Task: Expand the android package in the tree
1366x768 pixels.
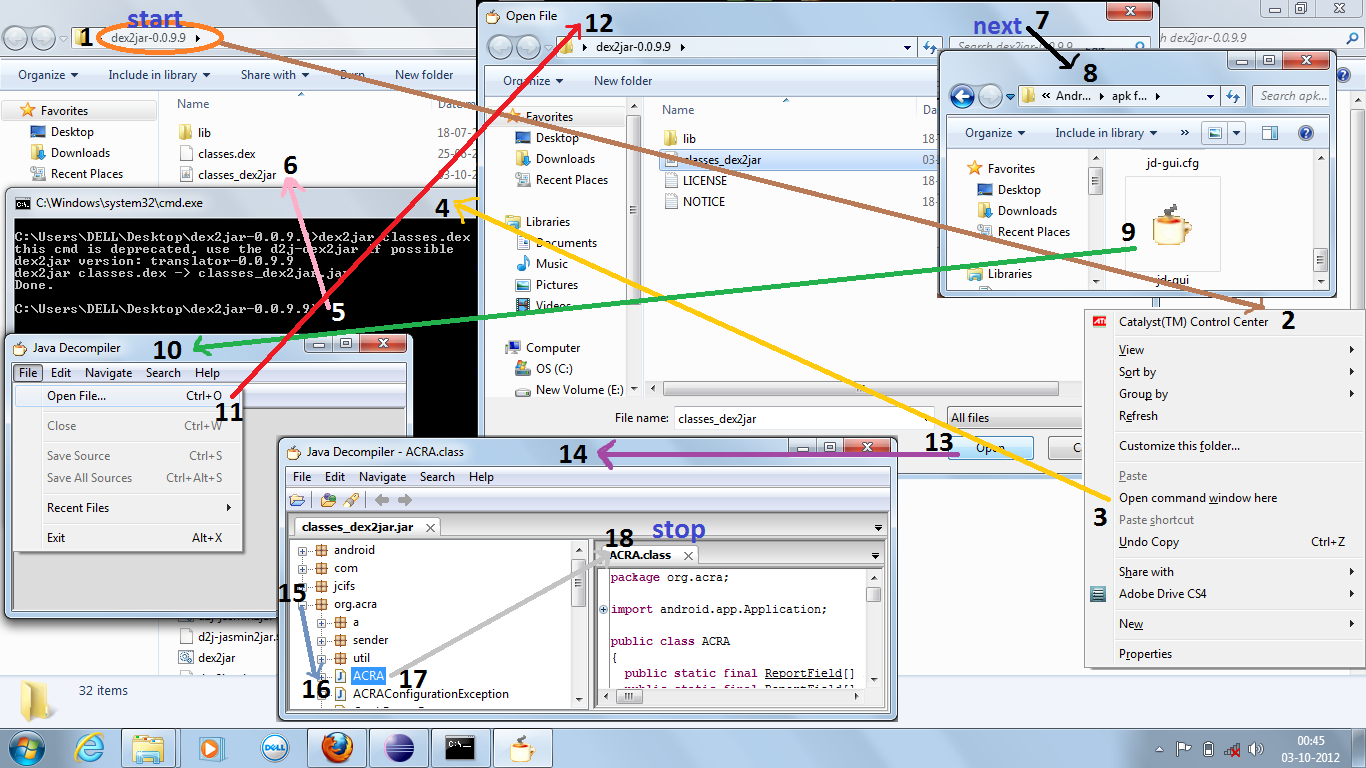Action: (x=303, y=550)
